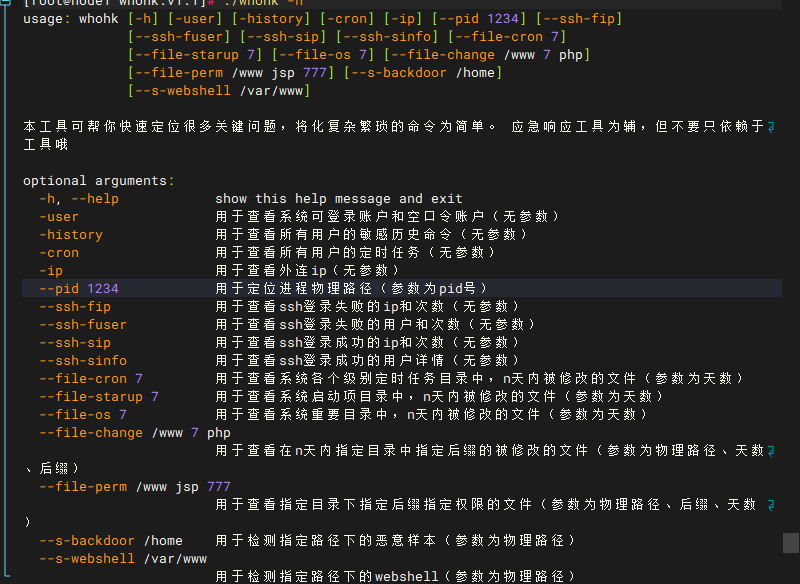Click the -user option in arguments list
The height and width of the screenshot is (584, 800).
click(x=59, y=217)
